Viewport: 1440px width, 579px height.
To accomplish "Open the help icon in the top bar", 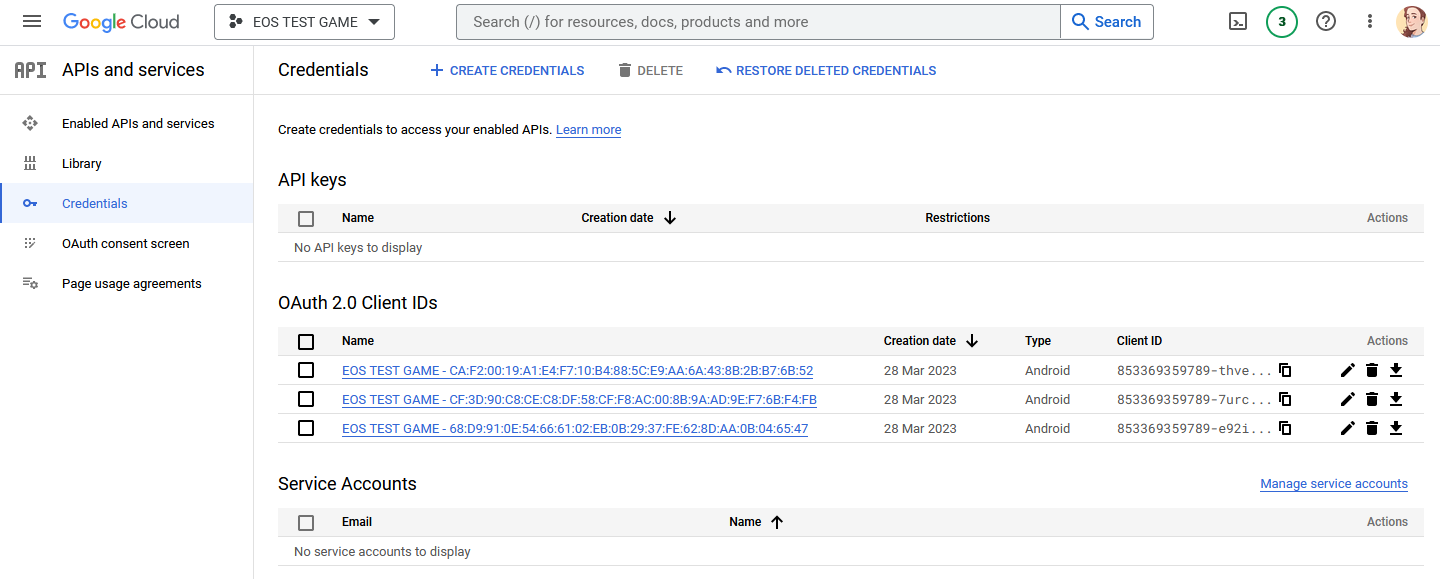I will (1325, 20).
